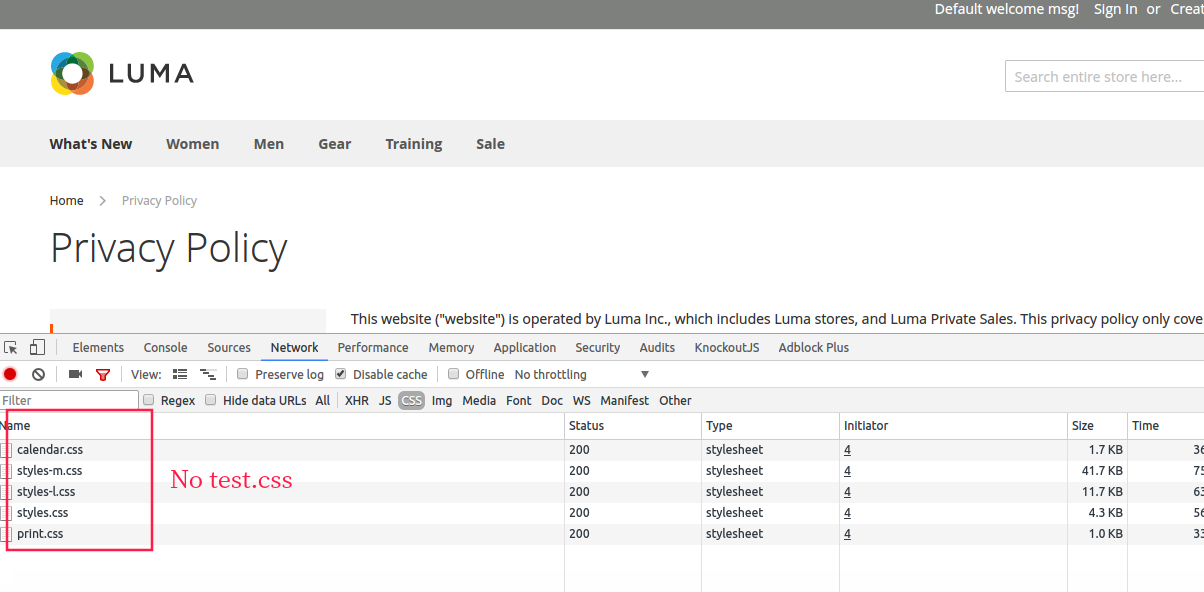
Task: Filter requests by Manifest
Action: [x=625, y=400]
